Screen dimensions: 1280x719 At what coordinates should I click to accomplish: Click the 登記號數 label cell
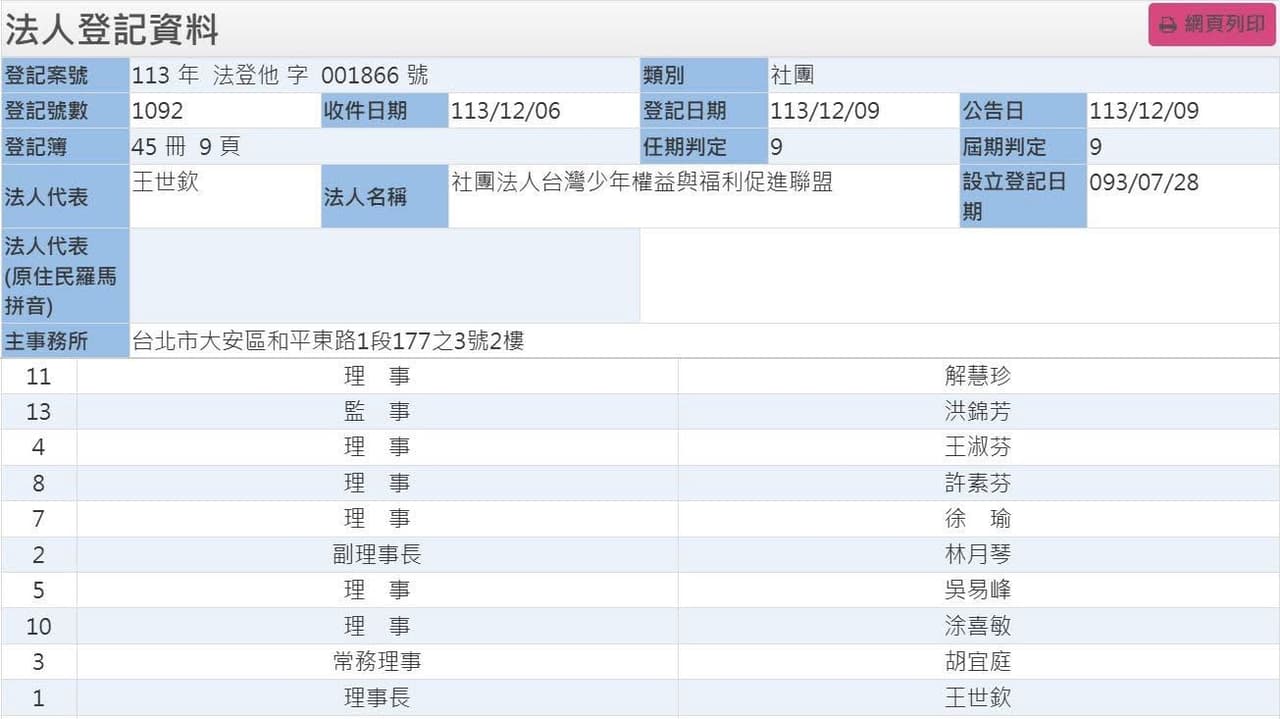coord(65,111)
